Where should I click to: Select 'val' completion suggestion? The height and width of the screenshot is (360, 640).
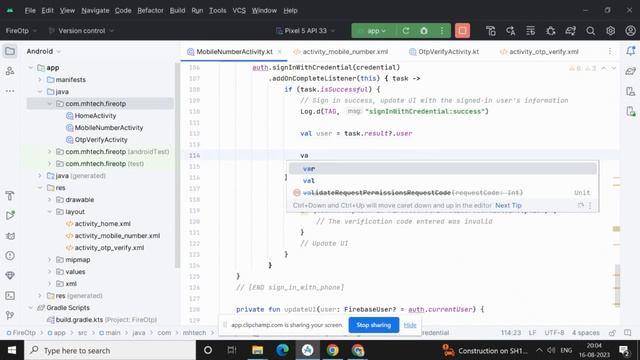(442, 180)
